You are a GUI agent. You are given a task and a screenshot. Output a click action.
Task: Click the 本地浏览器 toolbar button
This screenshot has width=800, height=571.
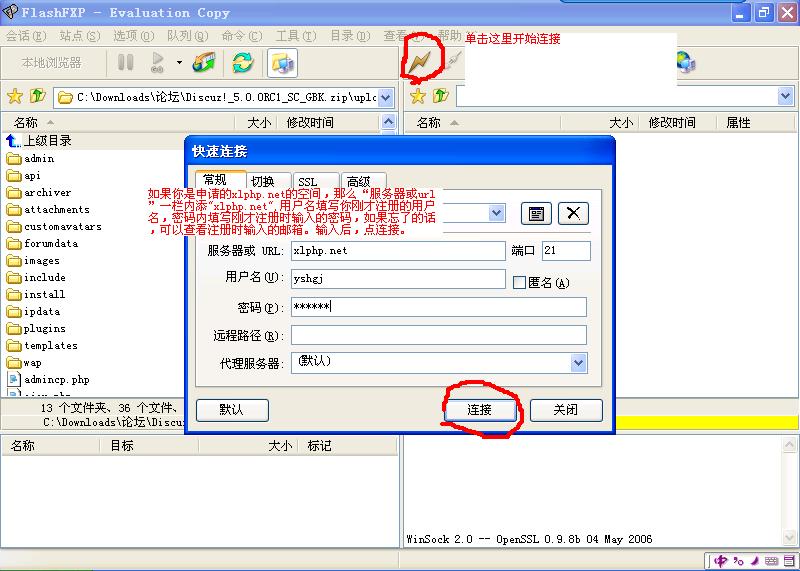[x=52, y=63]
